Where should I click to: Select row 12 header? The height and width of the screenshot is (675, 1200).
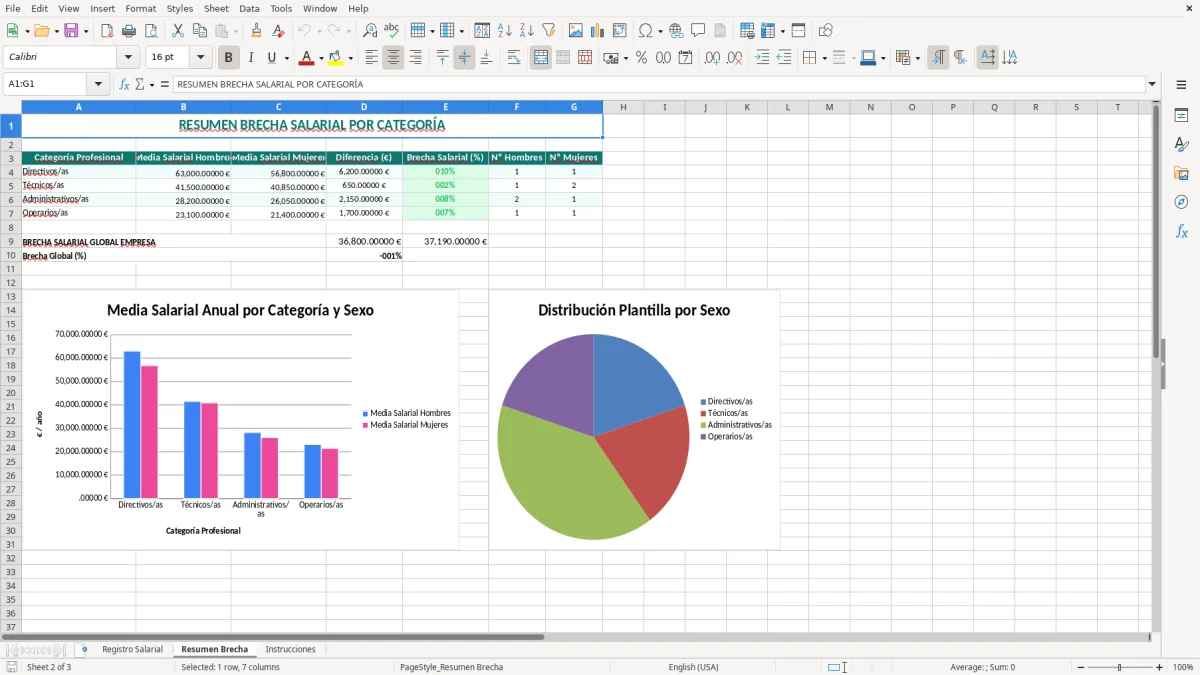11,283
